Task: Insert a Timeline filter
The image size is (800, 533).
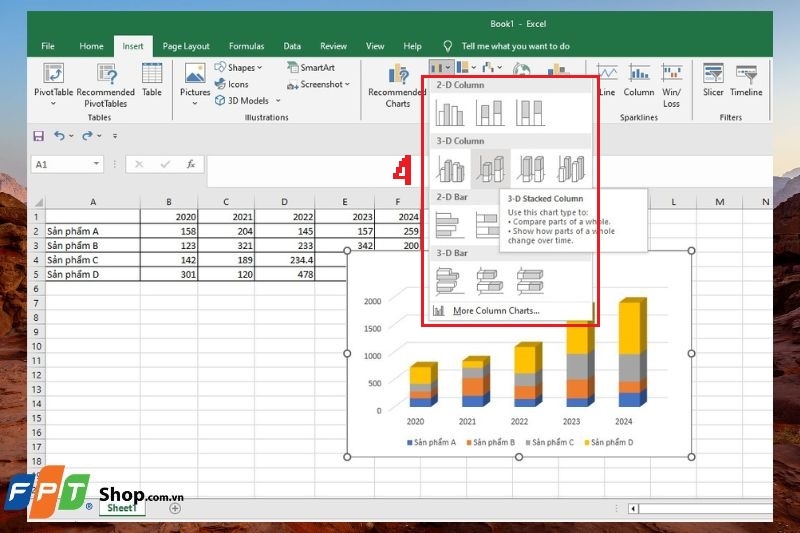Action: point(746,80)
